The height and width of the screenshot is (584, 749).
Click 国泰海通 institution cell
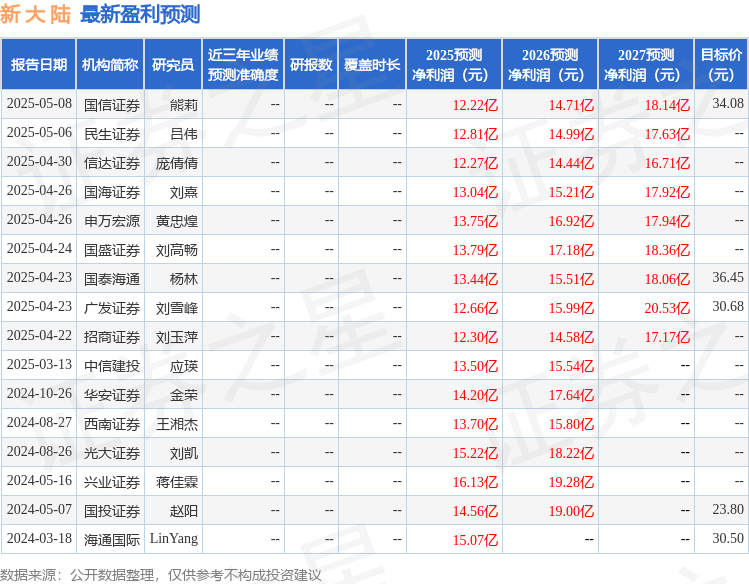[112, 279]
